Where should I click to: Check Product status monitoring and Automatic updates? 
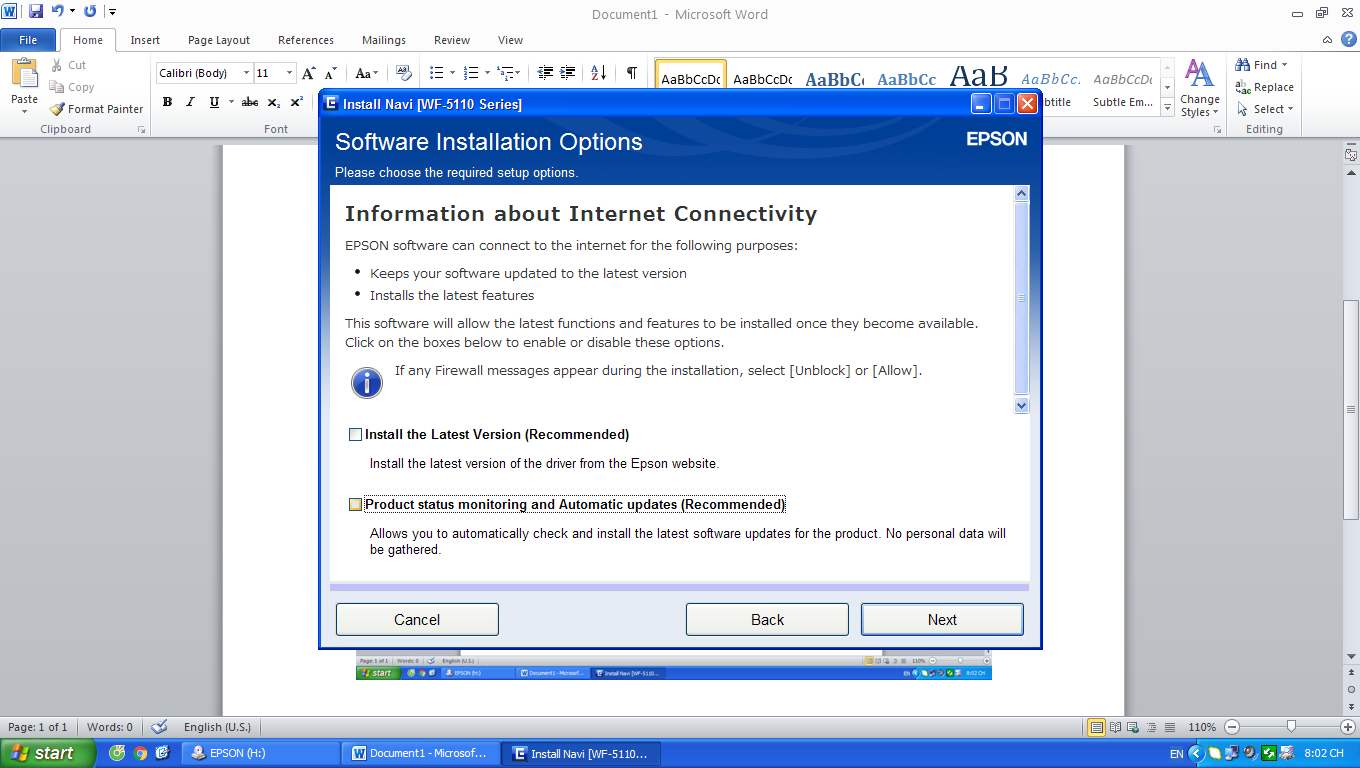click(x=355, y=505)
